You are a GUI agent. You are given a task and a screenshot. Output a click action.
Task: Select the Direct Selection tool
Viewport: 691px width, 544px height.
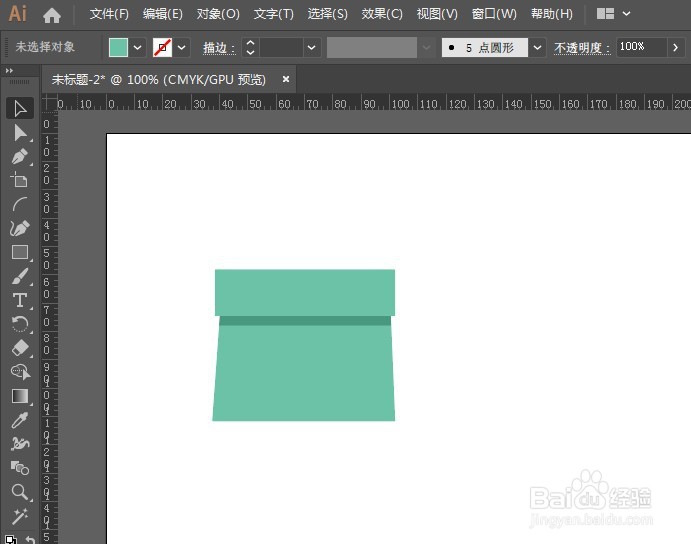point(20,133)
